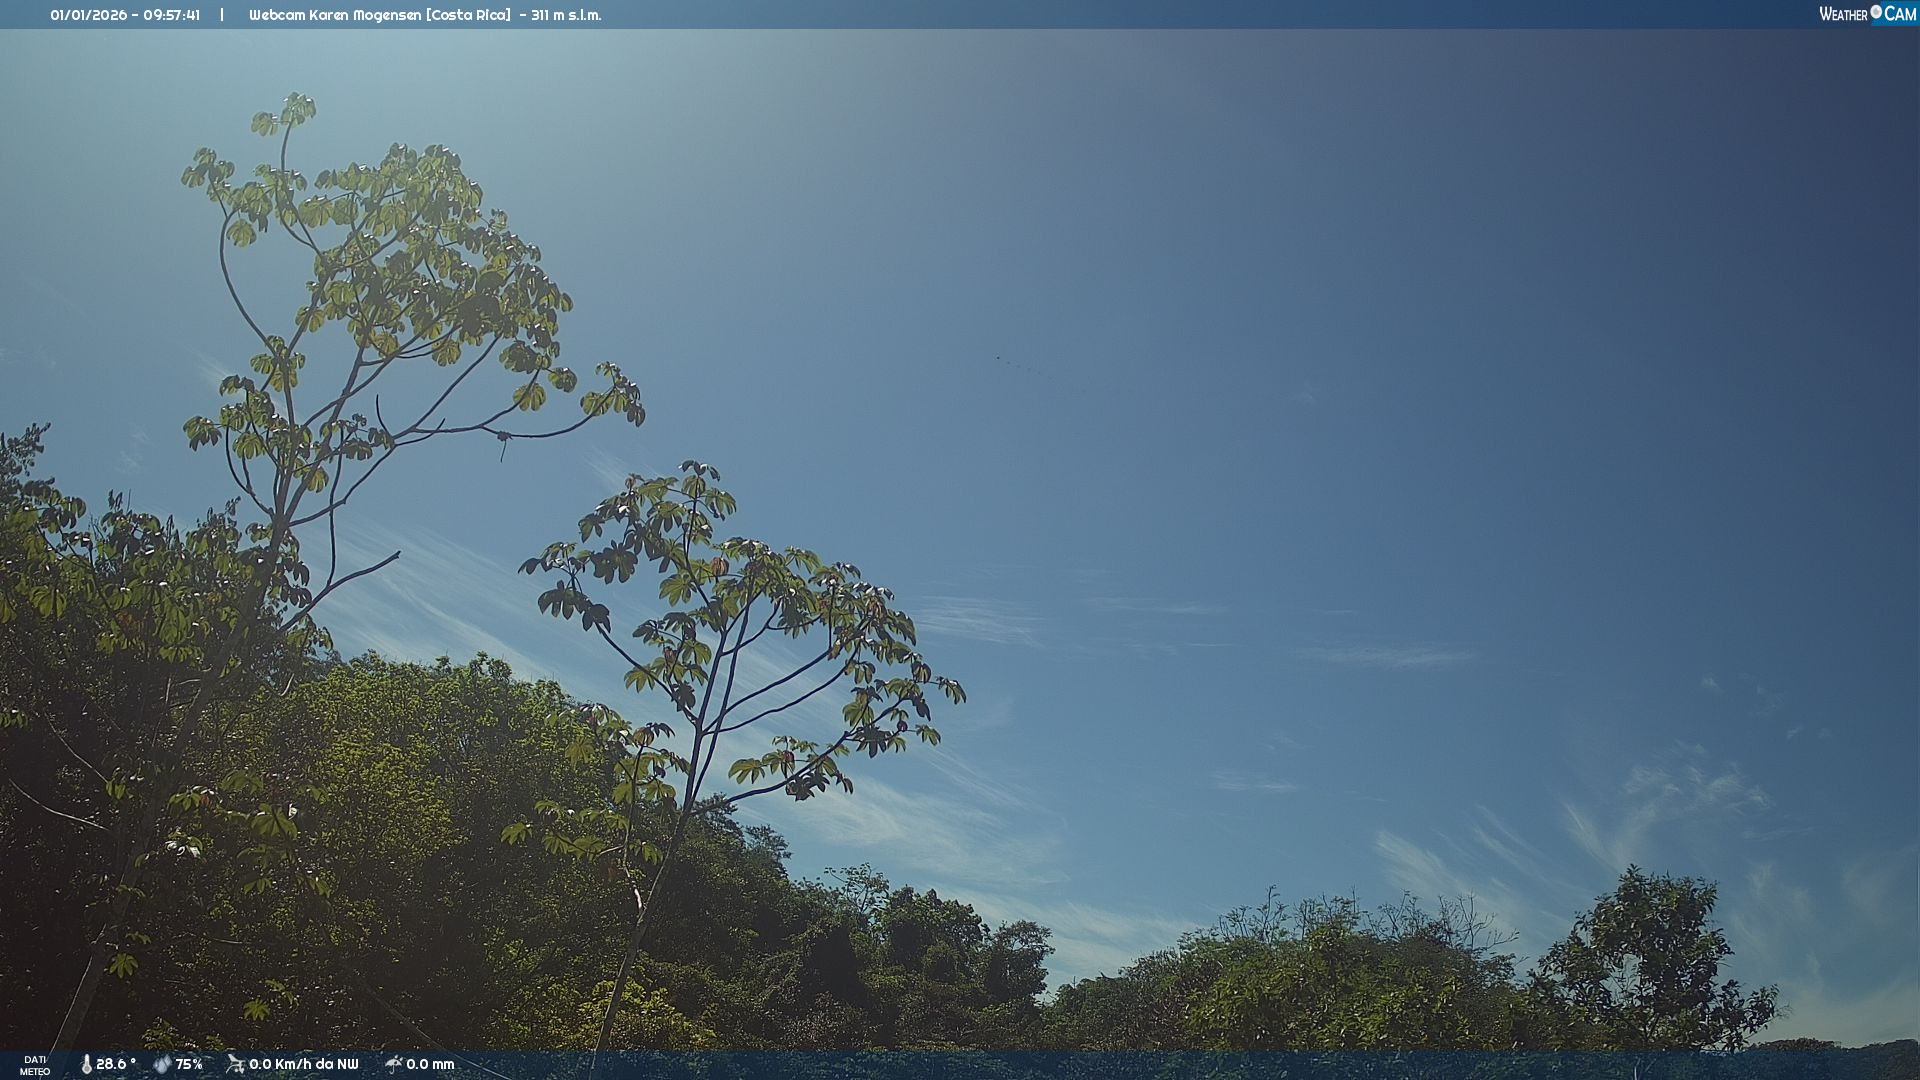
Task: Select the 28.6° temperature reading
Action: point(116,1064)
